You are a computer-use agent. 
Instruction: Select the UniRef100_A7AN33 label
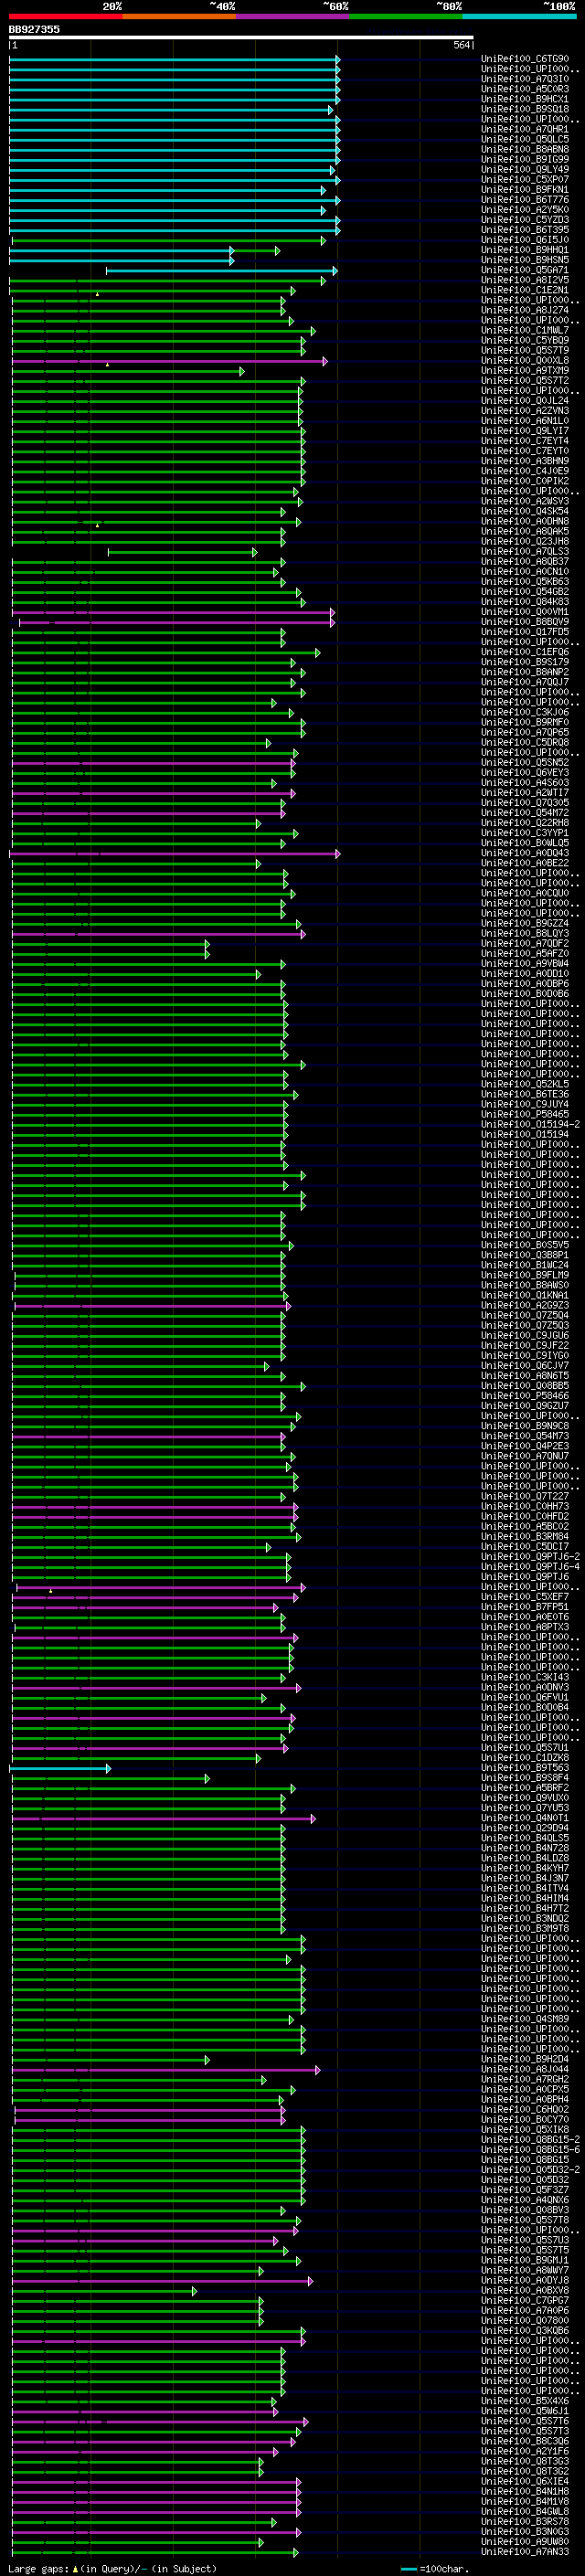pyautogui.click(x=525, y=2551)
